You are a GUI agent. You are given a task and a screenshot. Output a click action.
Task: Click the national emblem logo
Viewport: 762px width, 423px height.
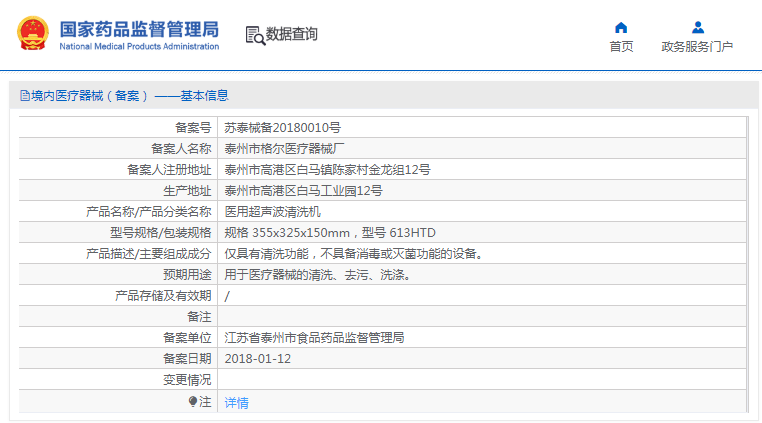click(33, 33)
